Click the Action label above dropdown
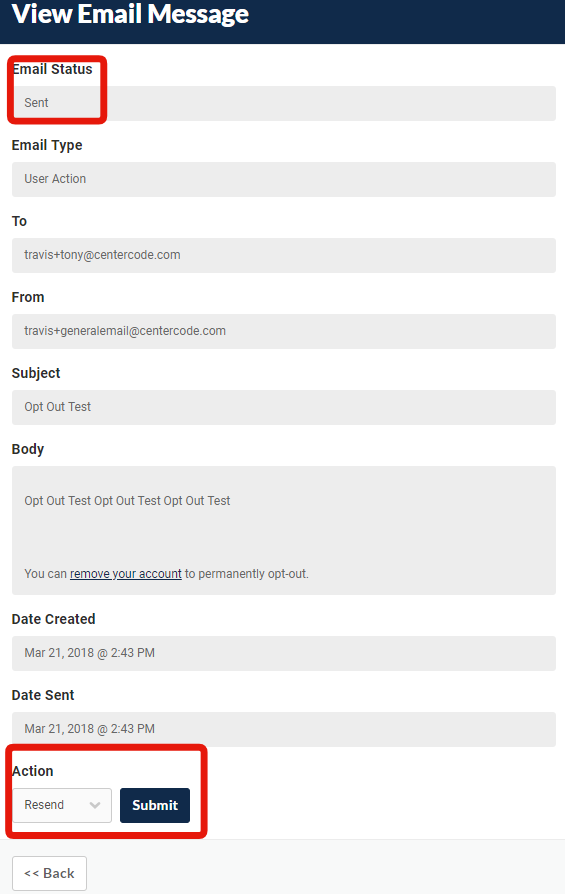Viewport: 565px width, 894px height. click(32, 771)
